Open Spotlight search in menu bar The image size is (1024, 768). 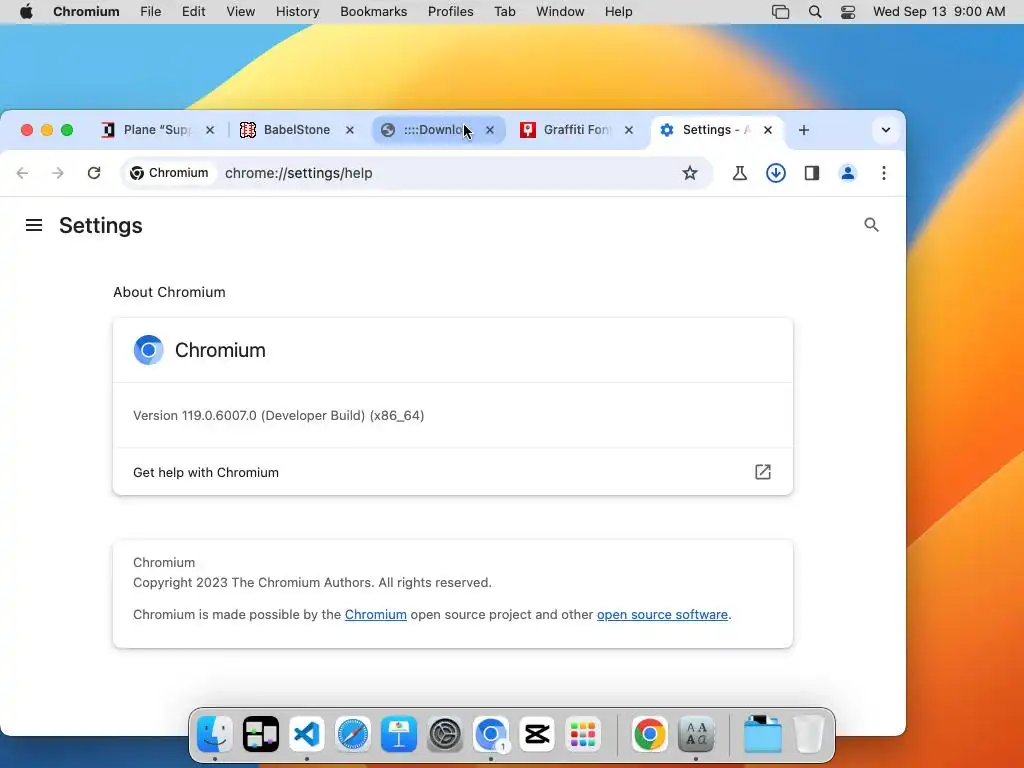pos(815,12)
